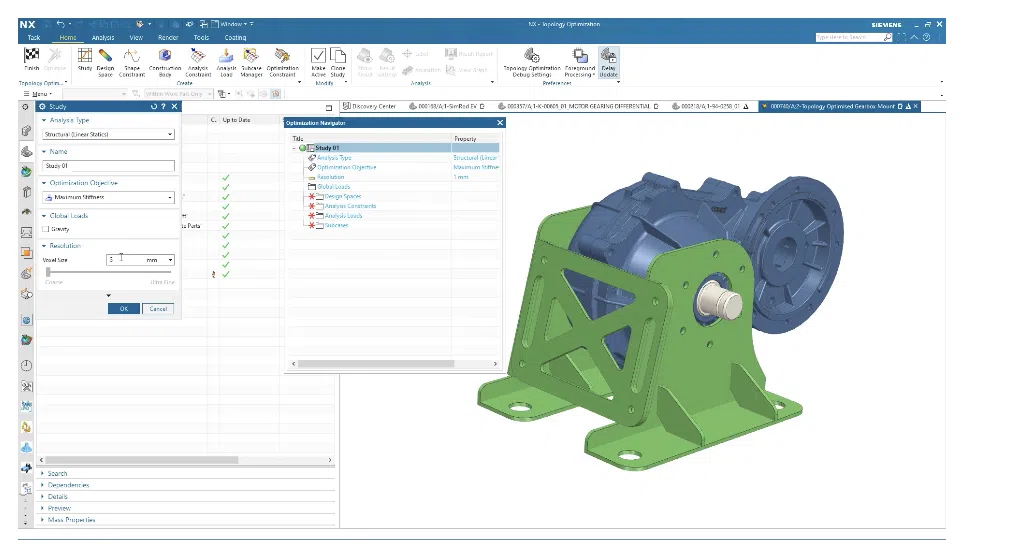Collapse the Global Loads section
1020x560 pixels.
(44, 215)
